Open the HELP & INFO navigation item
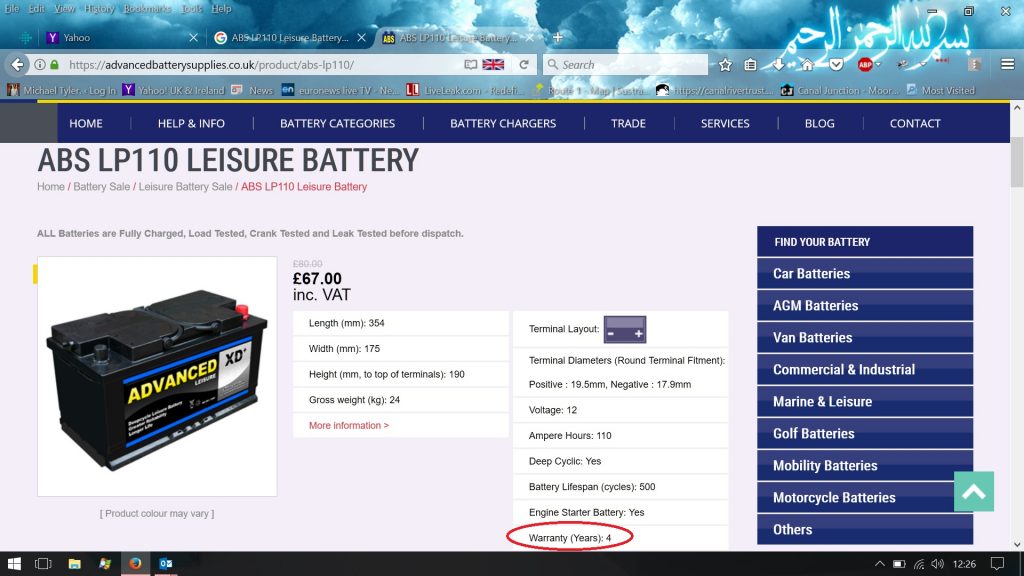 coord(191,123)
